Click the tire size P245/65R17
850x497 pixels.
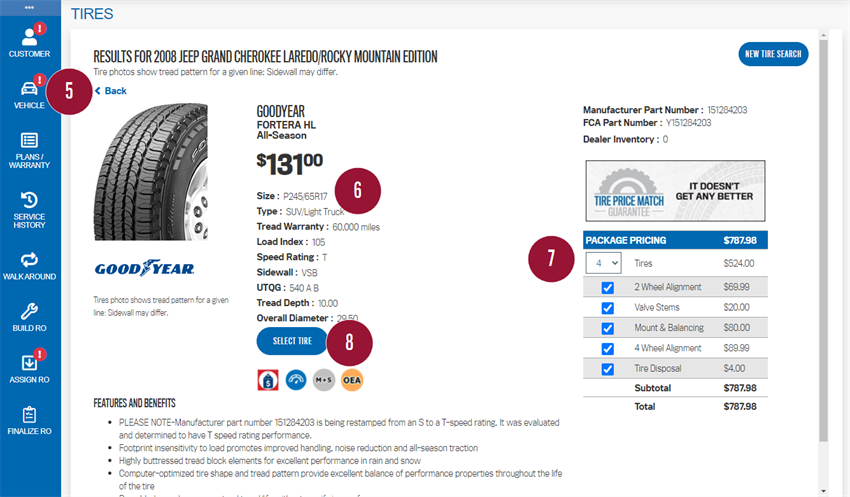point(305,196)
